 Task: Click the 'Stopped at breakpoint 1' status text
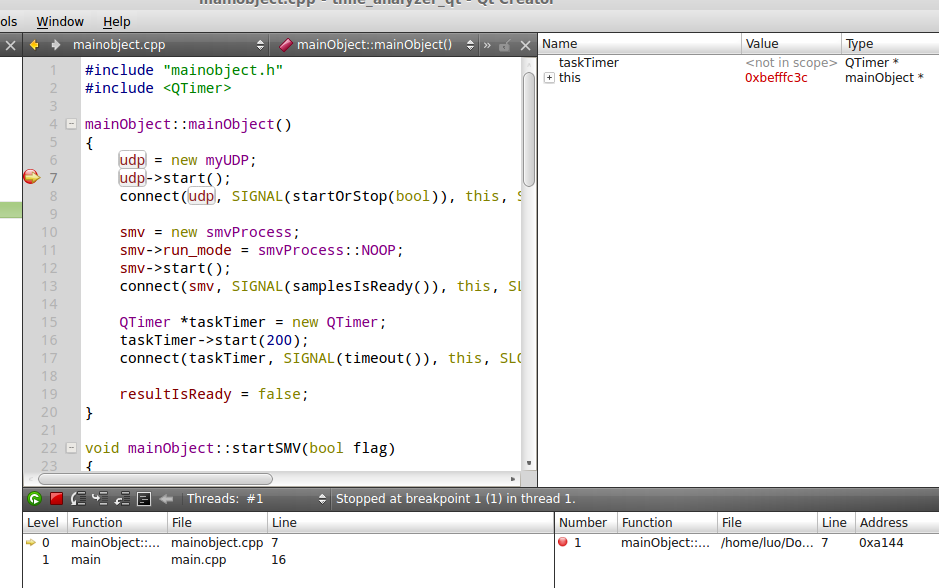pos(455,499)
